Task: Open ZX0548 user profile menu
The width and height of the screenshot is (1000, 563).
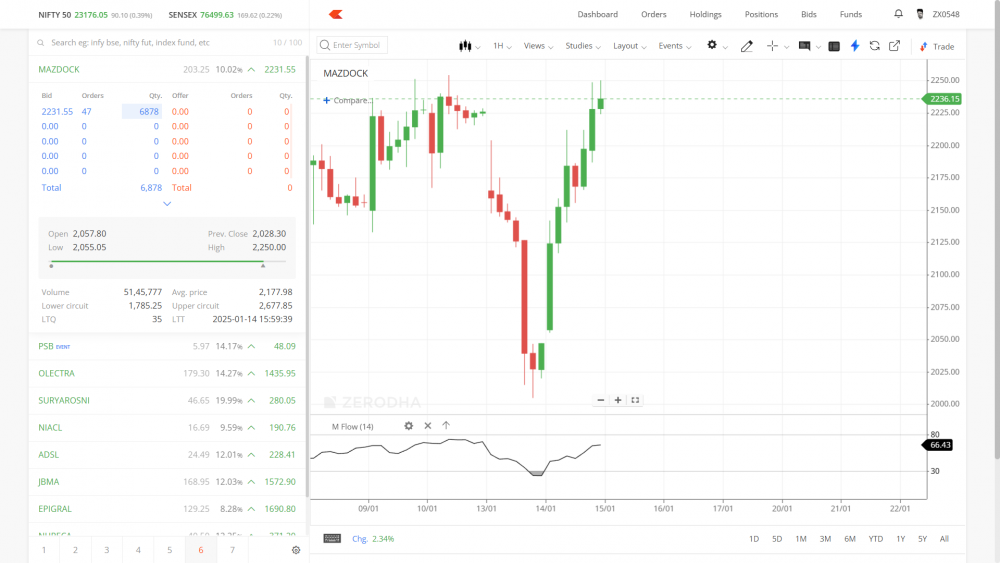Action: point(938,14)
